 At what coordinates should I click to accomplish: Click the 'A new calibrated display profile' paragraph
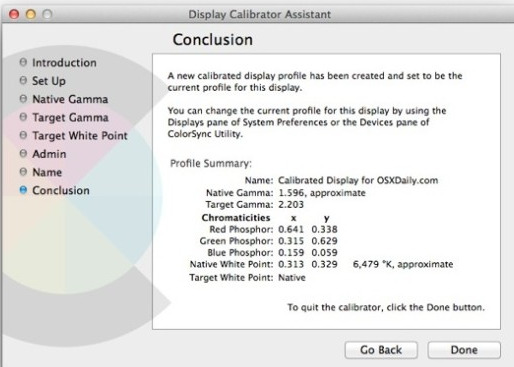click(315, 82)
